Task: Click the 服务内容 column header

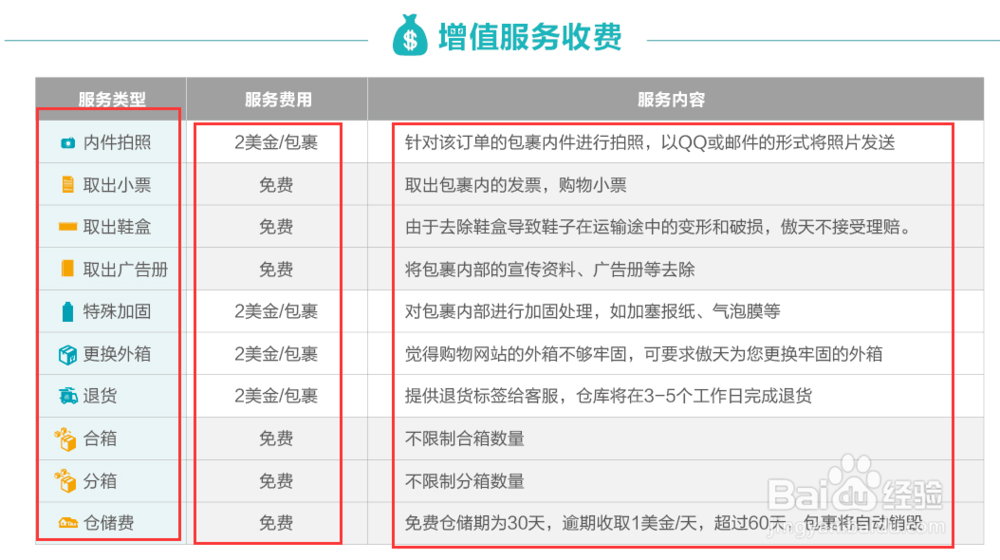Action: point(671,99)
